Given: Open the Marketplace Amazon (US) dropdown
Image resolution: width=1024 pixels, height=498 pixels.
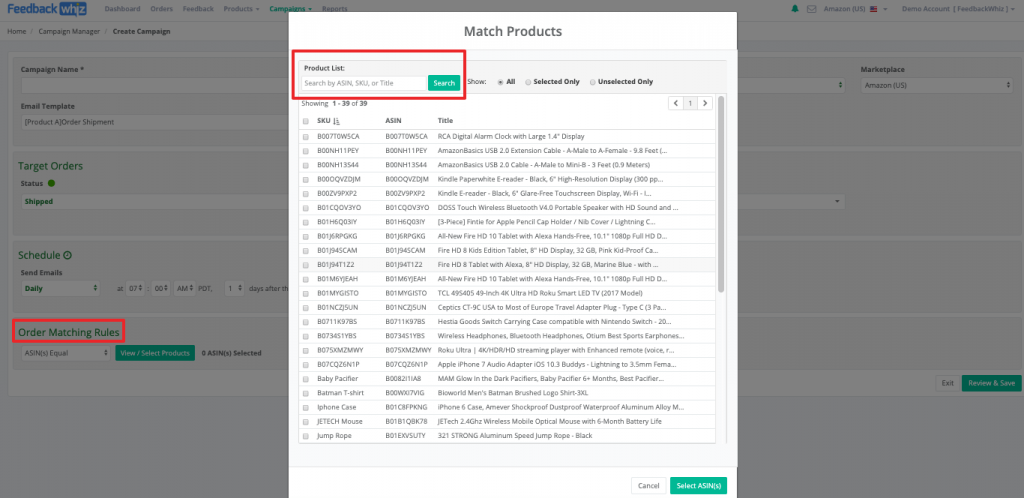Looking at the screenshot, I should [x=935, y=86].
